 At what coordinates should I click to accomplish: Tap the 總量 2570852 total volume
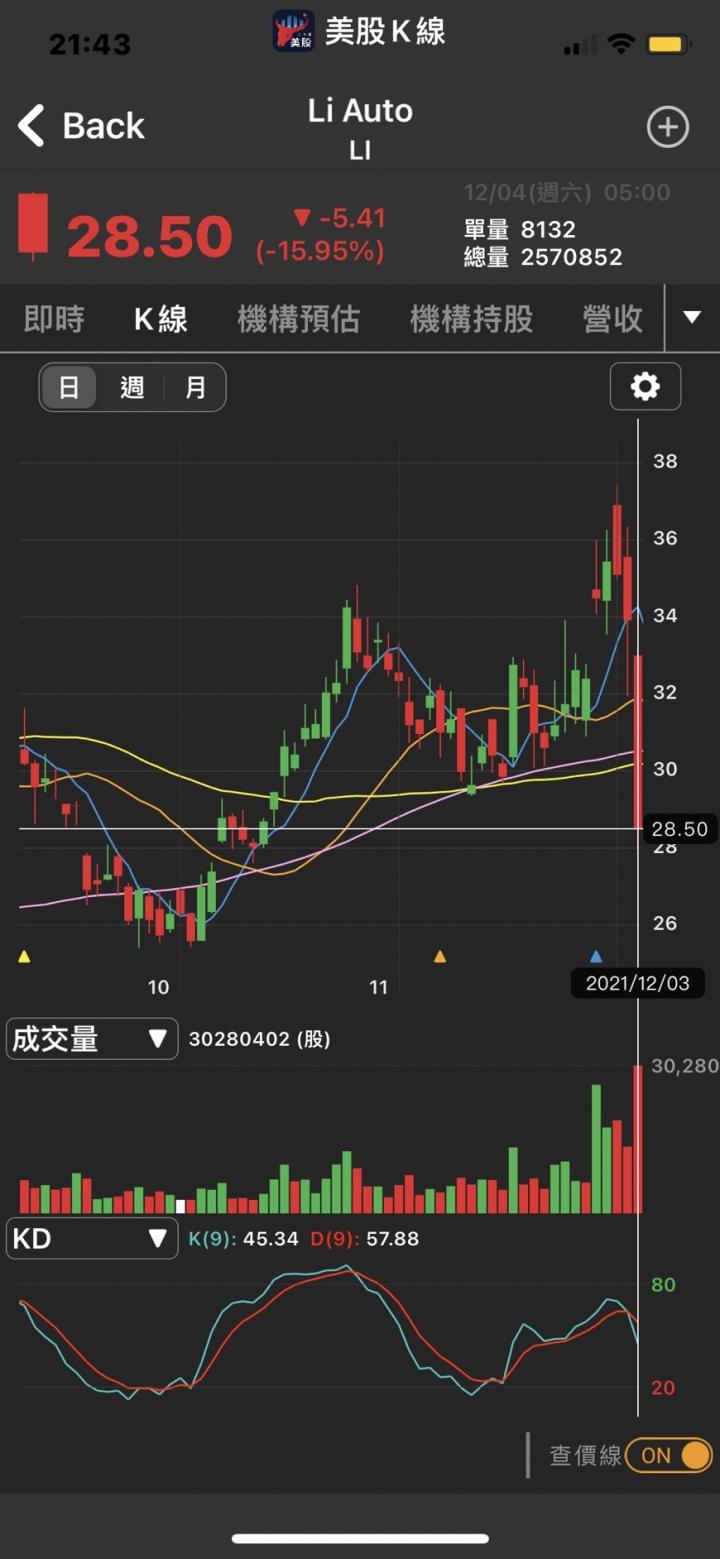543,257
